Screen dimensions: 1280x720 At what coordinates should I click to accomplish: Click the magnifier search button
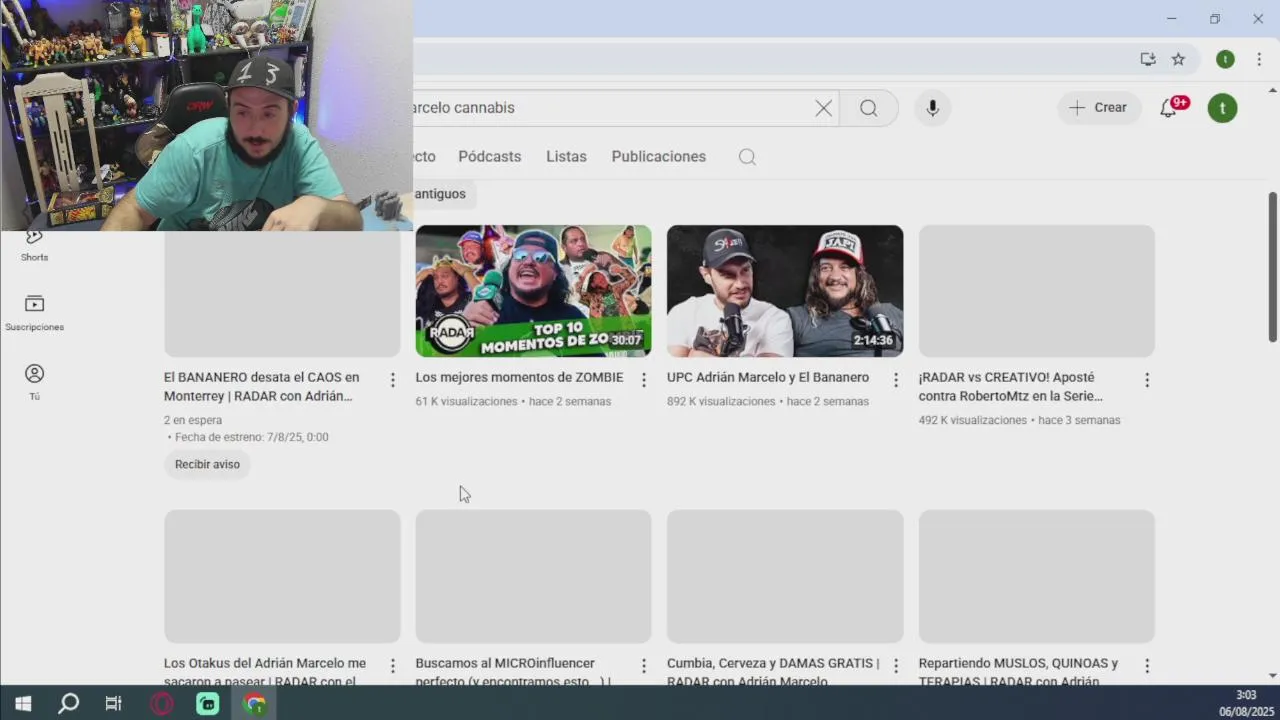coord(868,108)
